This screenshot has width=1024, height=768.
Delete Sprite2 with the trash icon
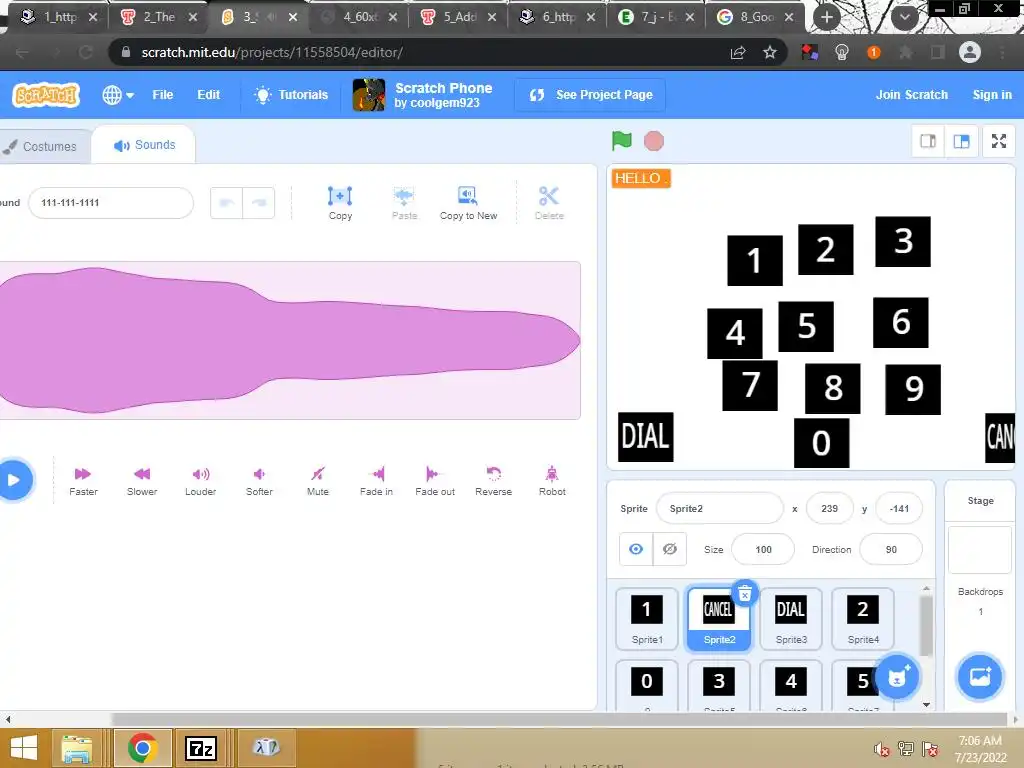pos(744,593)
